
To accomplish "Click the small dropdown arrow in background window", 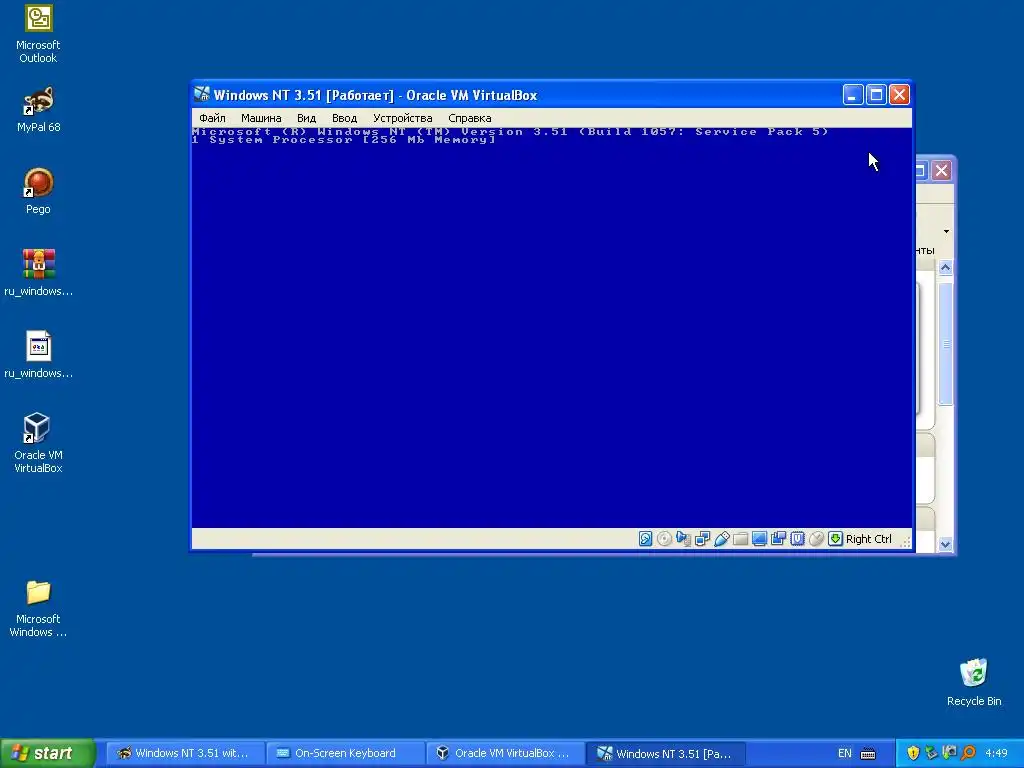I will click(946, 231).
